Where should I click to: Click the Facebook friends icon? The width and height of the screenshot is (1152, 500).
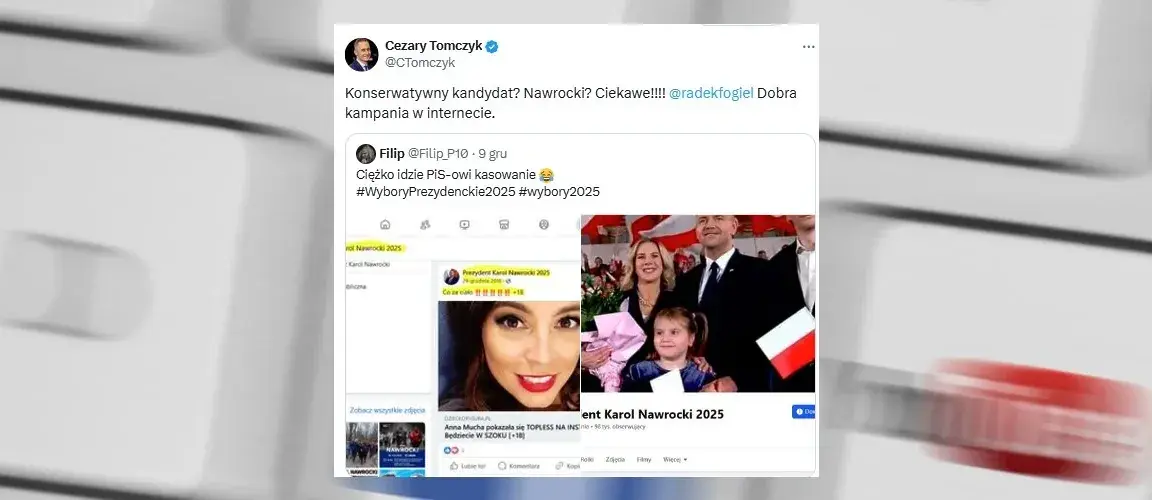click(425, 225)
